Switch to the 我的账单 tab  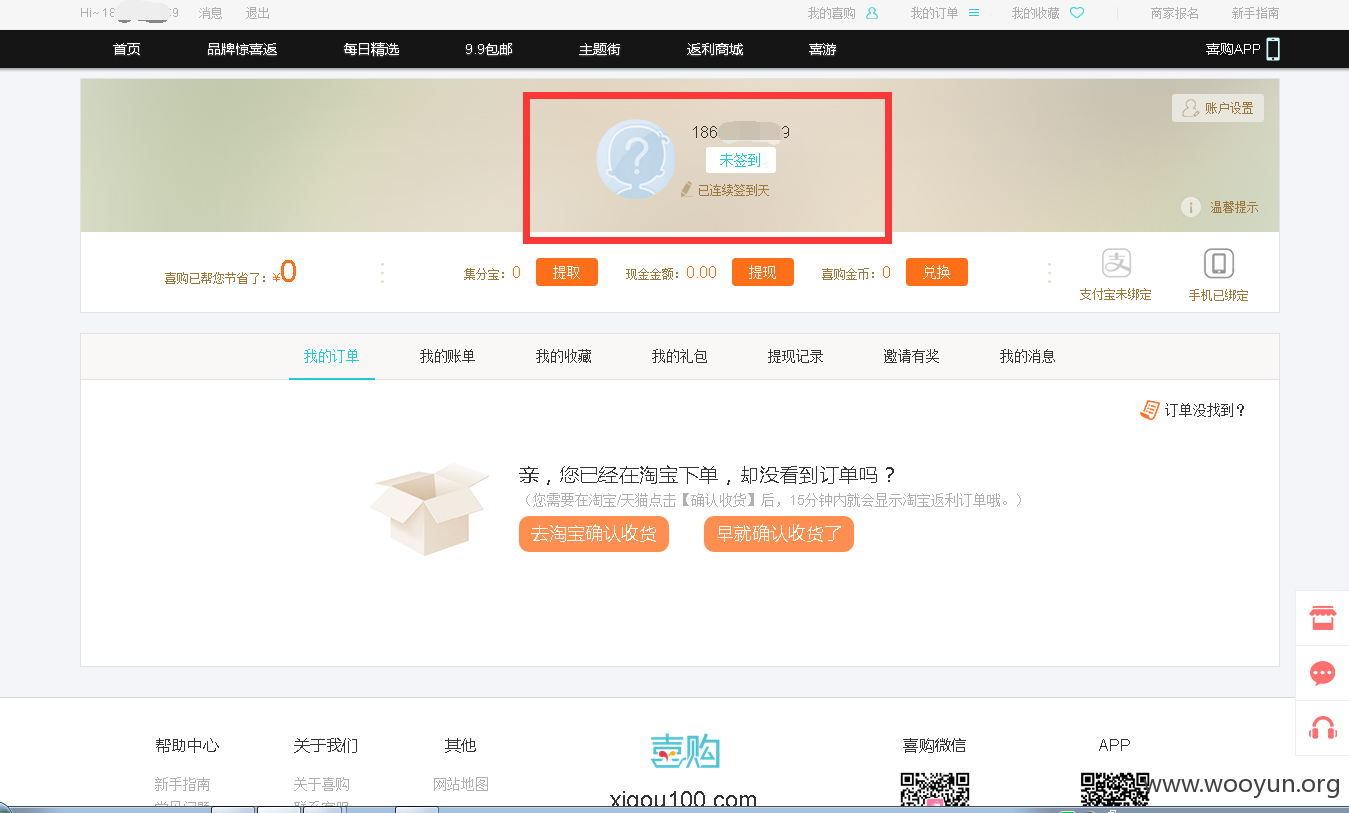pyautogui.click(x=447, y=356)
